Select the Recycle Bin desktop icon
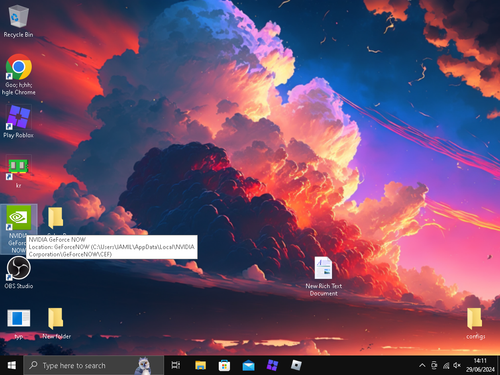This screenshot has height=375, width=500. pos(18,21)
